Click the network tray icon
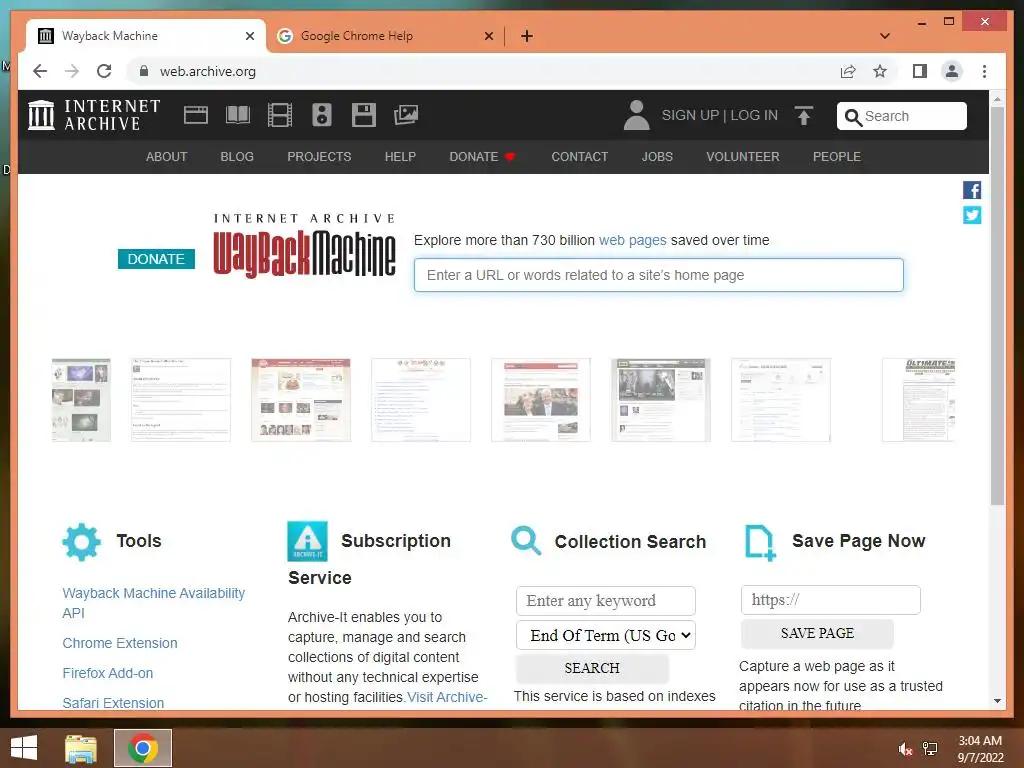This screenshot has width=1024, height=768. click(x=930, y=749)
